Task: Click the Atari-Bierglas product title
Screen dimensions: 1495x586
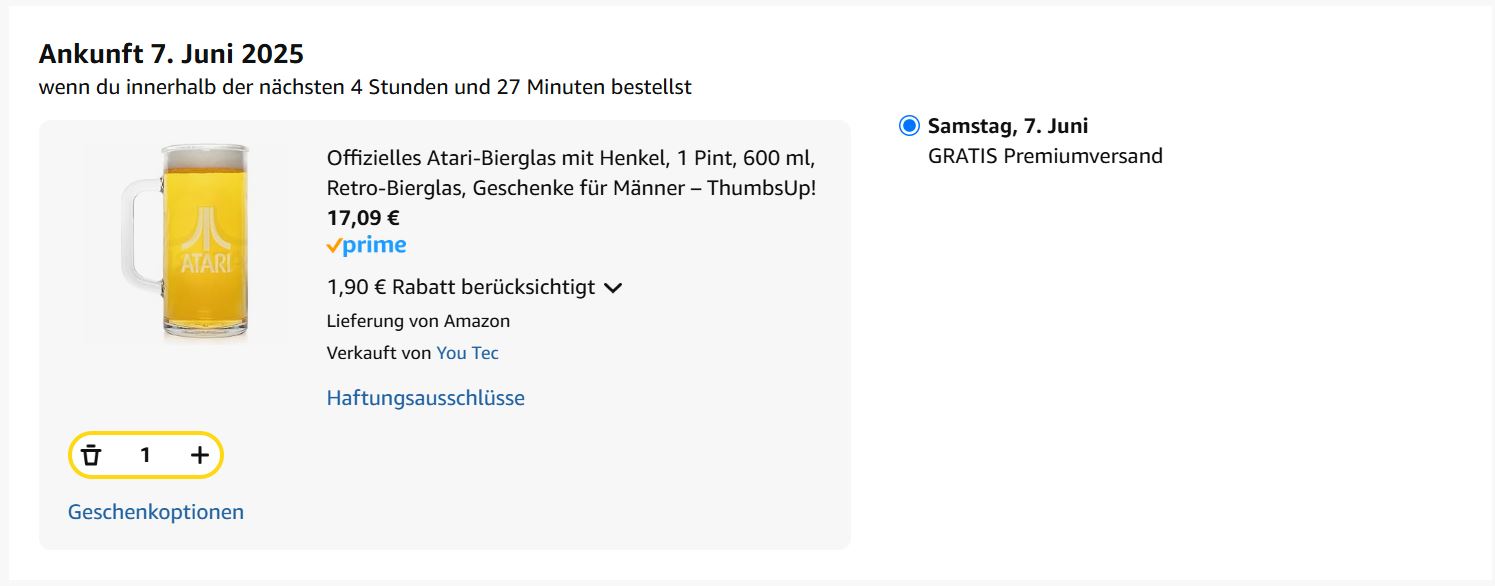Action: (x=571, y=173)
